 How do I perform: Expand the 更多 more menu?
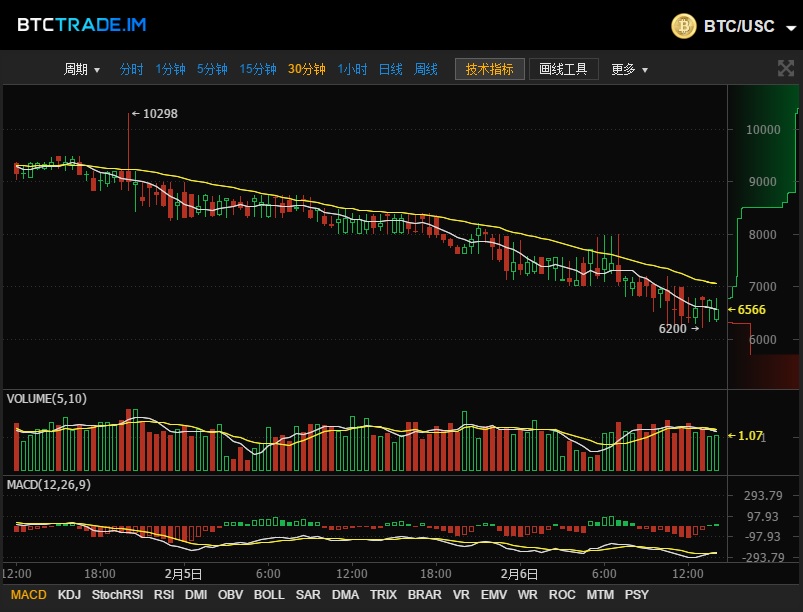click(629, 69)
